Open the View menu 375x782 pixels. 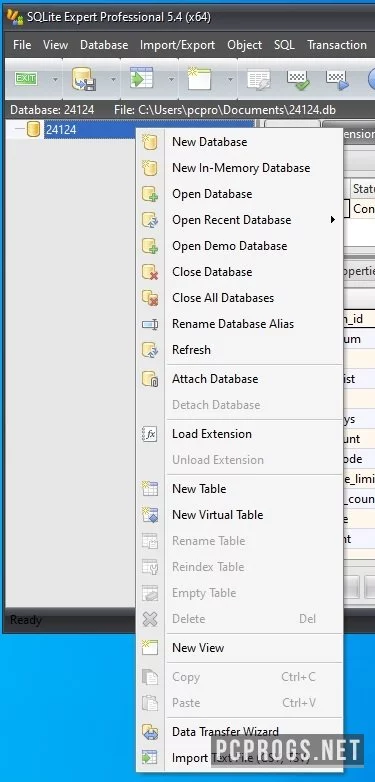click(55, 45)
